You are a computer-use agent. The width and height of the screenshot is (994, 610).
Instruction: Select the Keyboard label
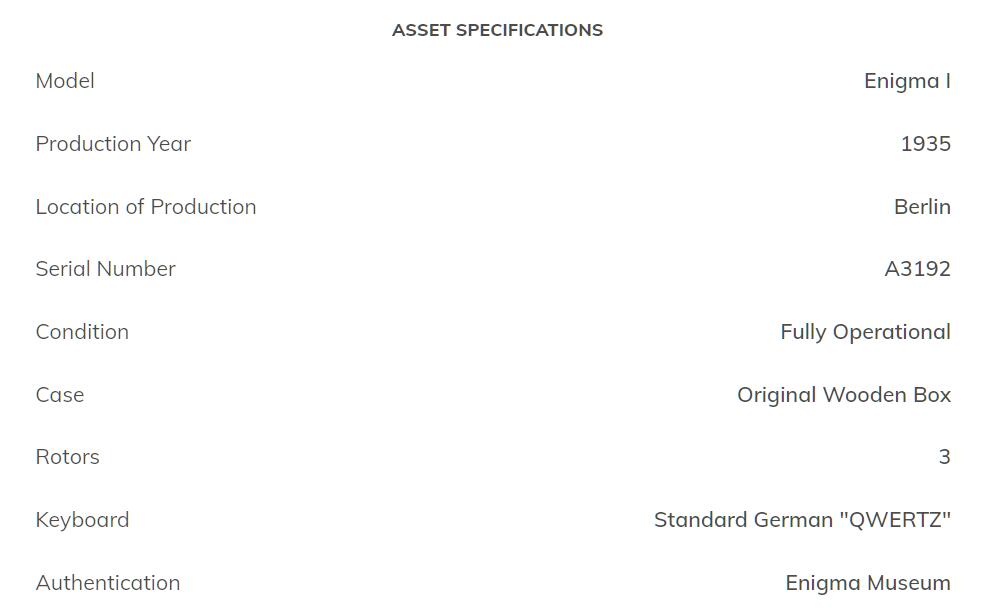coord(82,520)
